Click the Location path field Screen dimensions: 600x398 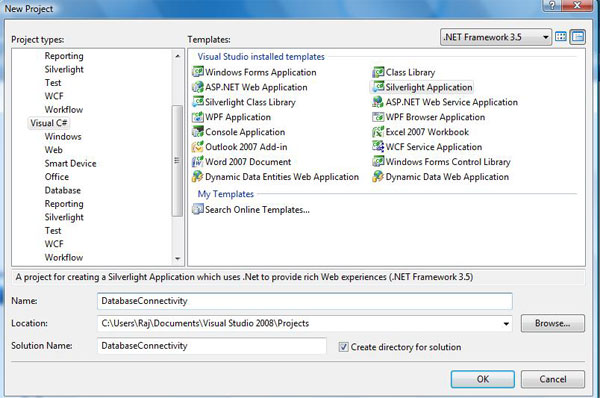pos(305,323)
